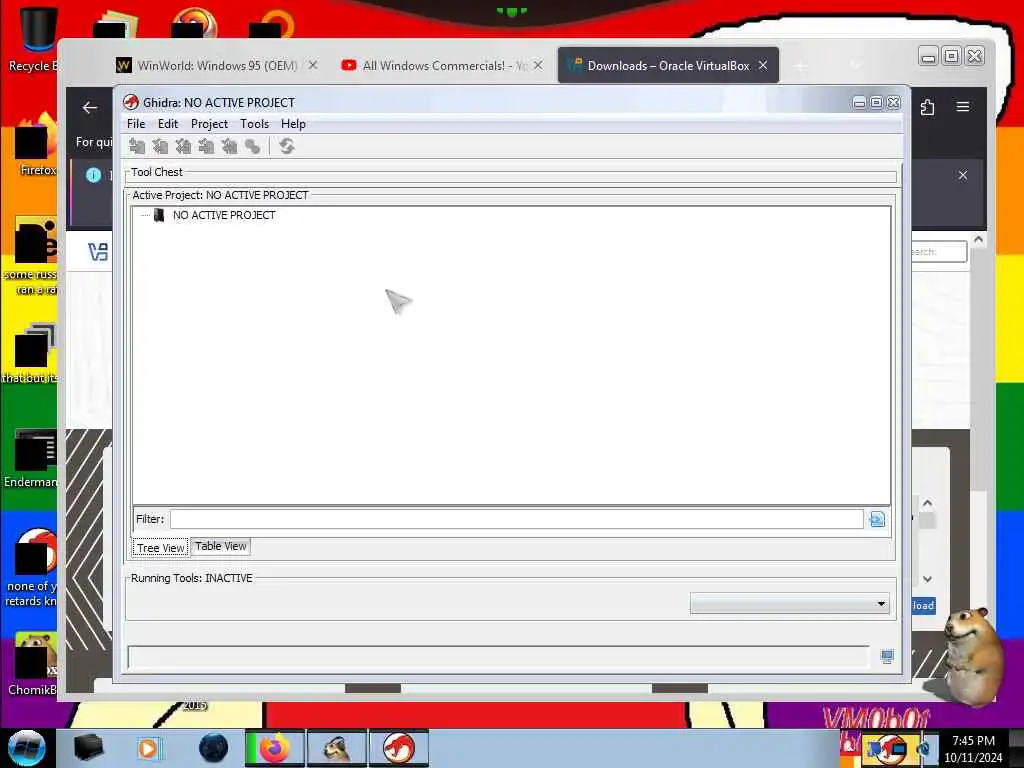Select the ChomikB desktop icon

click(x=33, y=664)
